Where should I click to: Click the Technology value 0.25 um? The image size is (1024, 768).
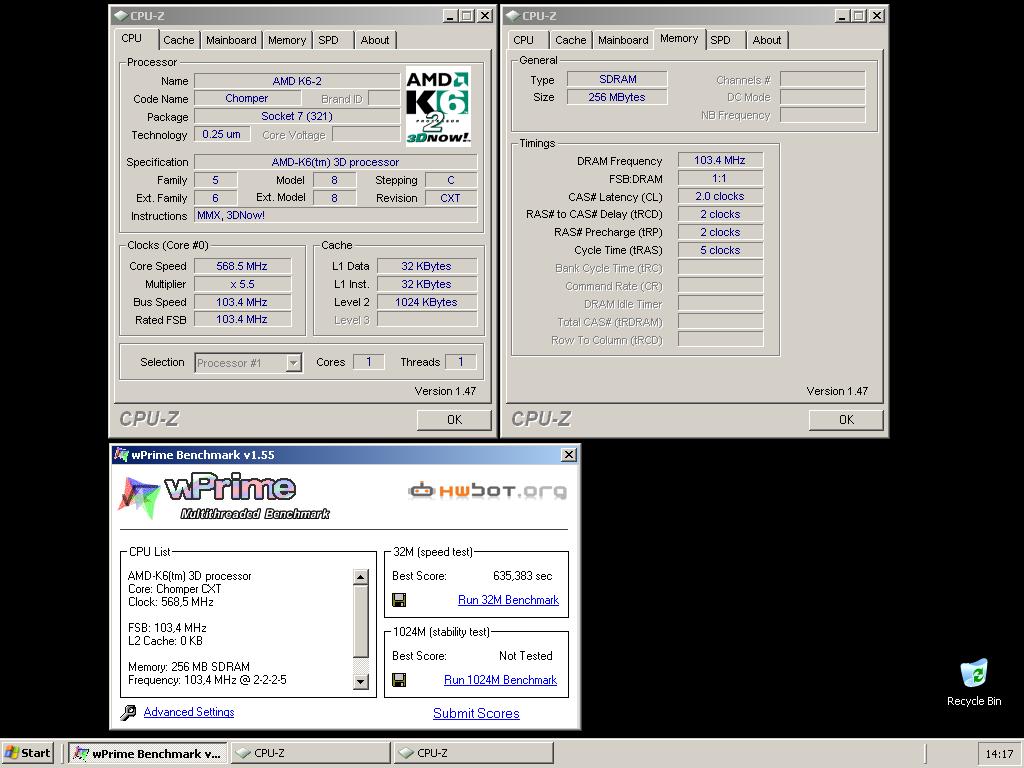(x=222, y=135)
